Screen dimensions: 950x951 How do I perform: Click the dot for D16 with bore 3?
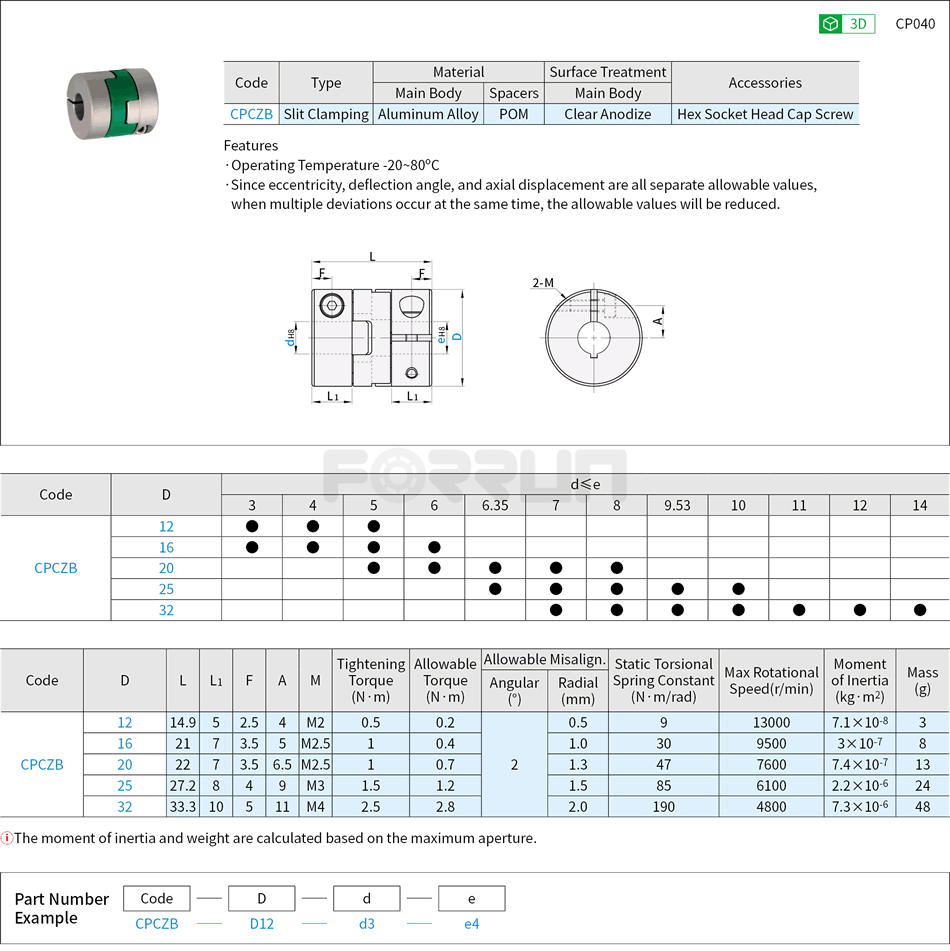point(252,548)
